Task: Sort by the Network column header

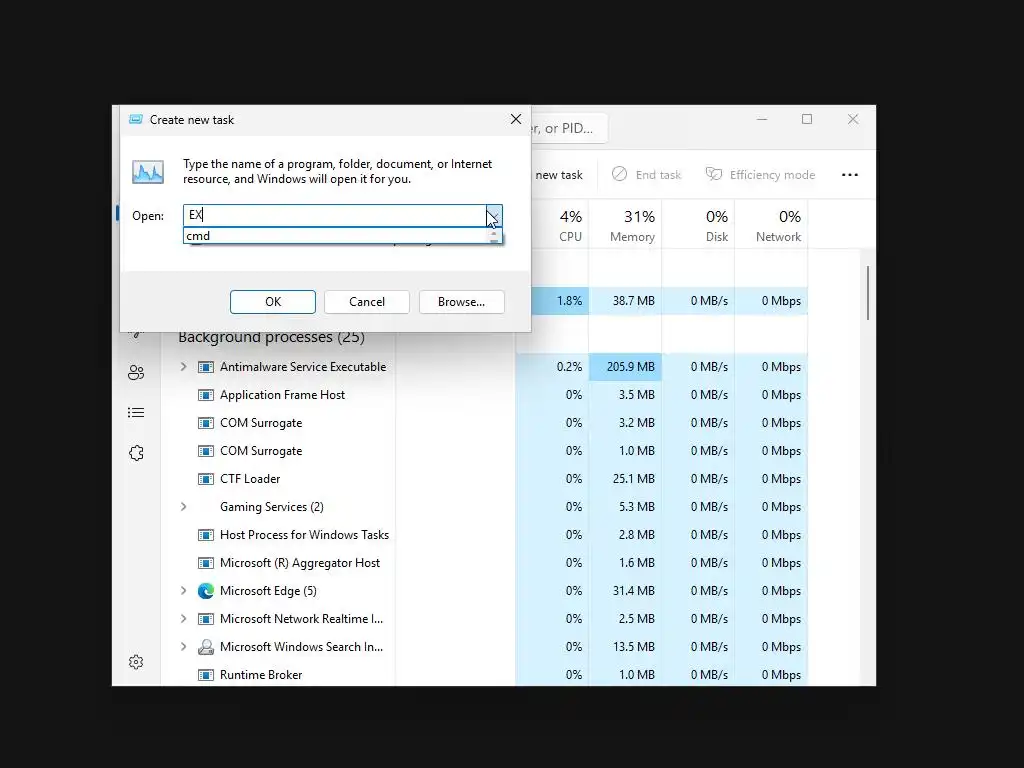Action: pos(771,225)
